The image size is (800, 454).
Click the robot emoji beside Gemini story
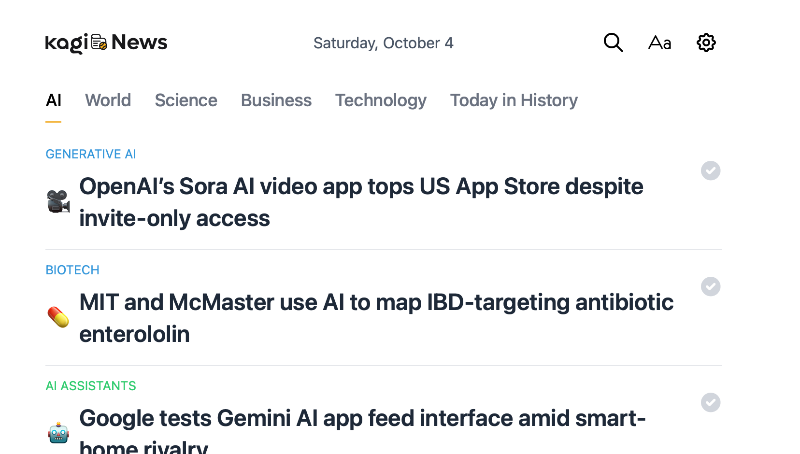coord(58,433)
